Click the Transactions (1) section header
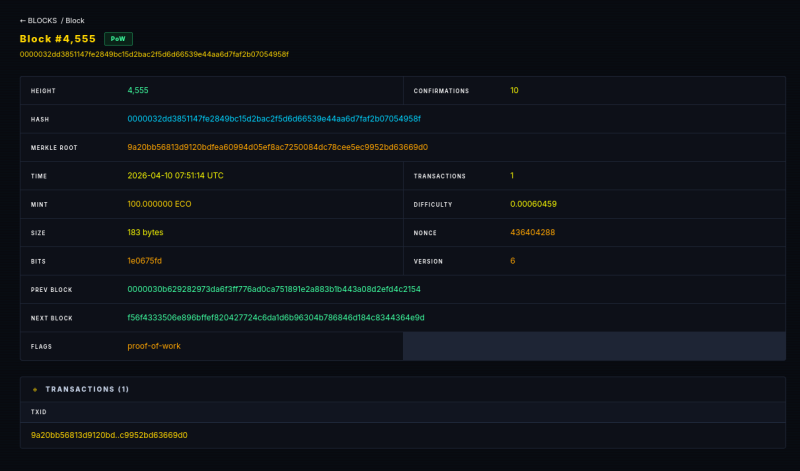 (87, 389)
